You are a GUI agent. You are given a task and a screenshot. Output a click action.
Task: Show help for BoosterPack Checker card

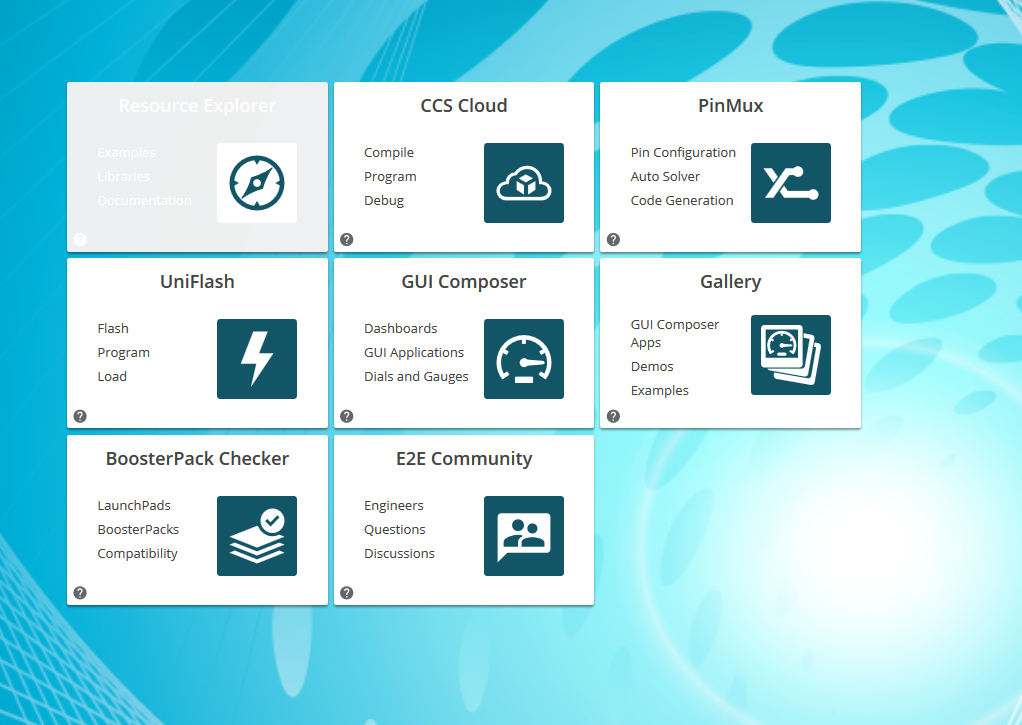(80, 593)
